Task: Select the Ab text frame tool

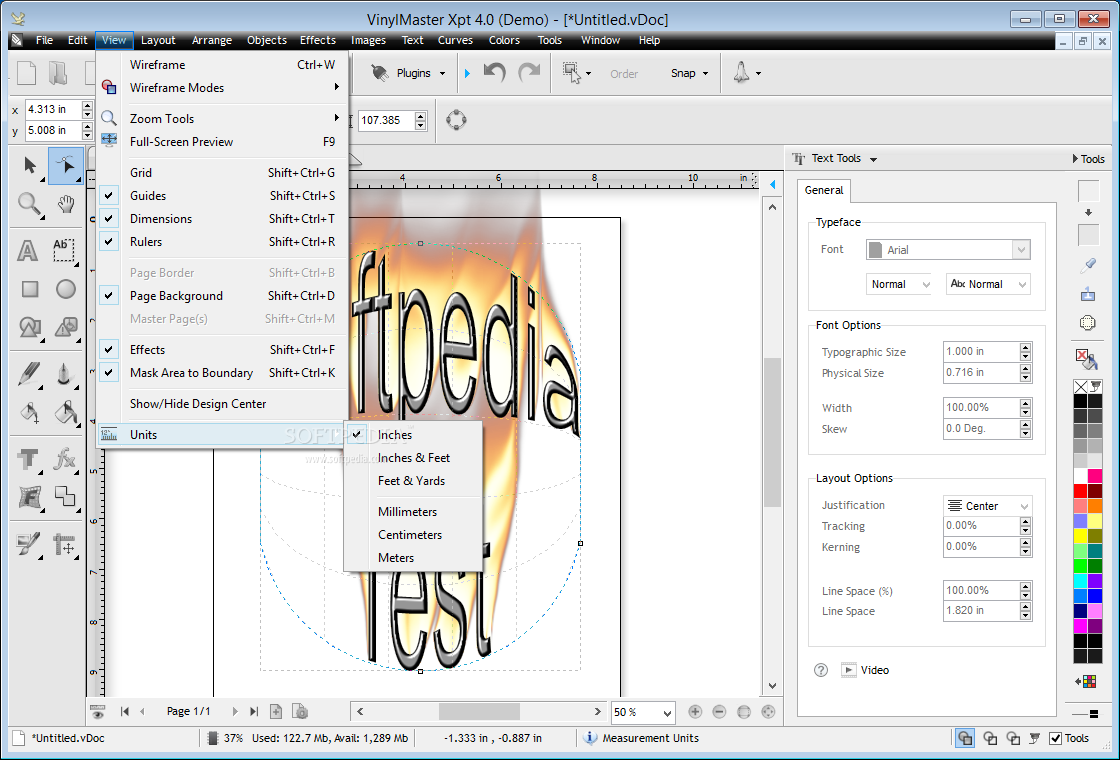Action: tap(64, 249)
